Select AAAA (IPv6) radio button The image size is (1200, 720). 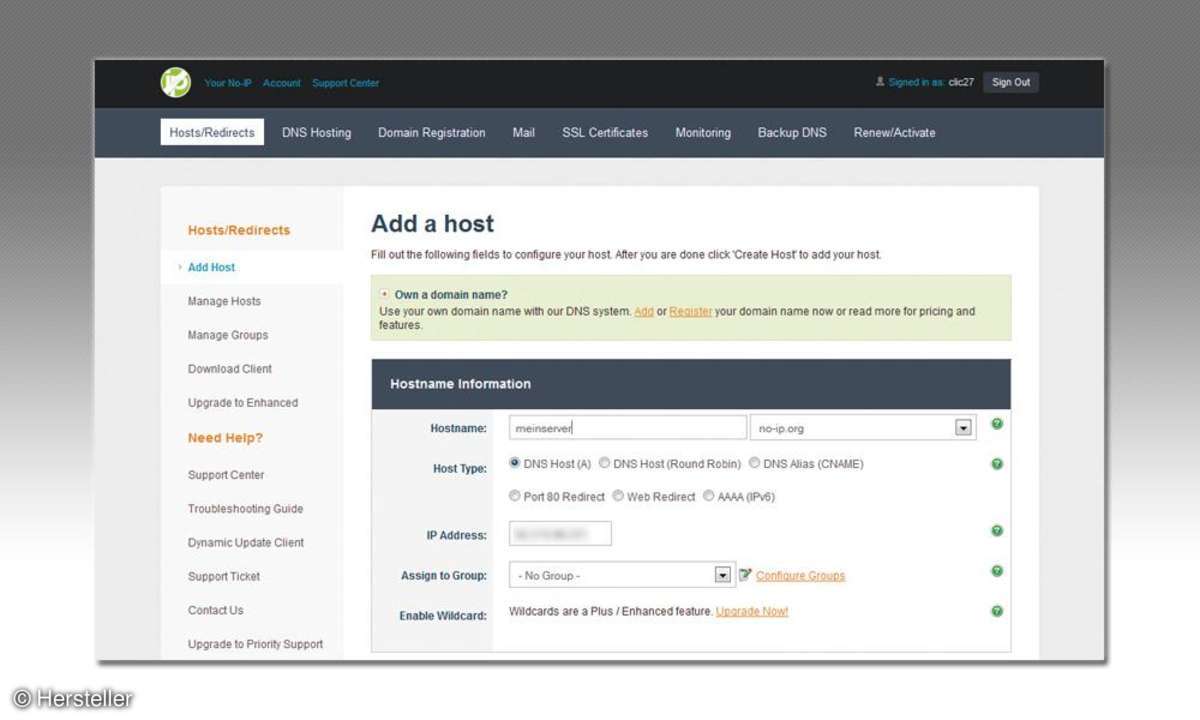tap(709, 496)
